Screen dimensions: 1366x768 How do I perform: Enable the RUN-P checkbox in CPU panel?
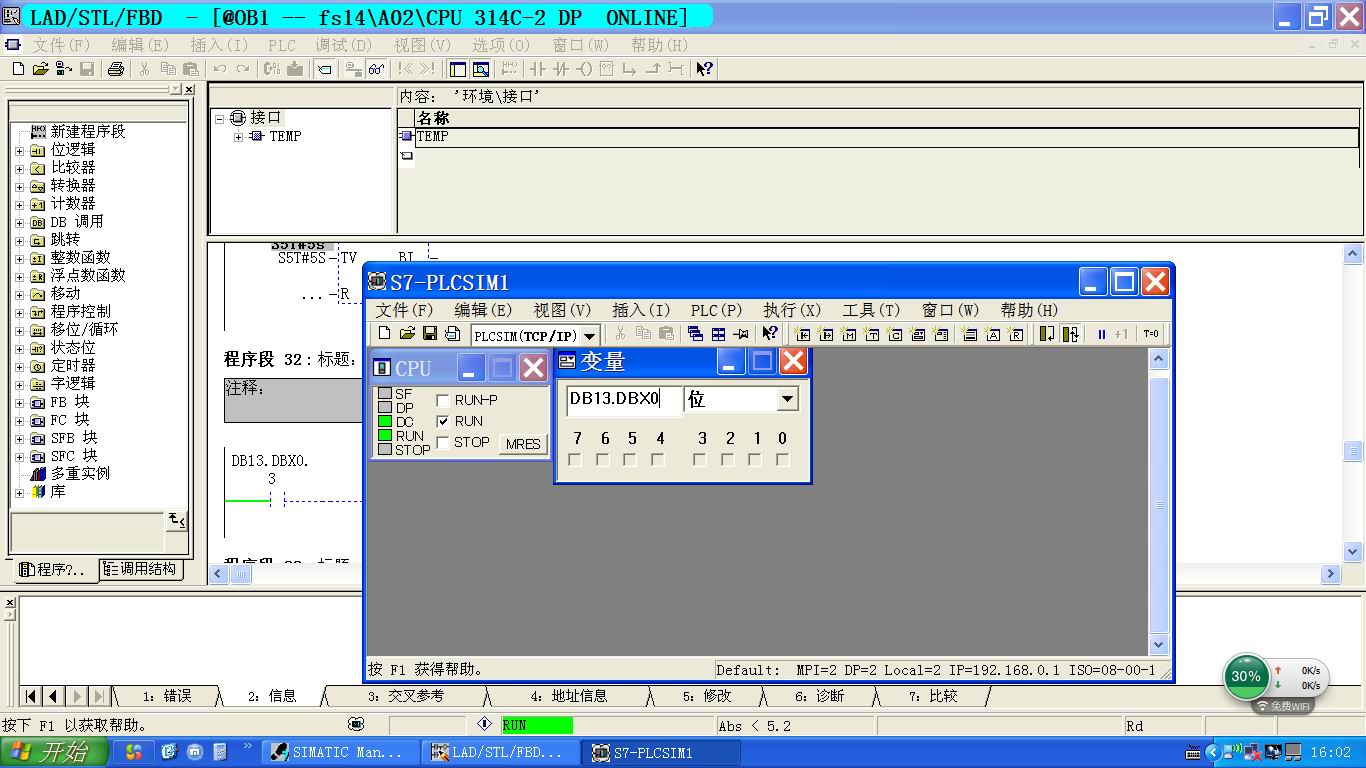[443, 400]
